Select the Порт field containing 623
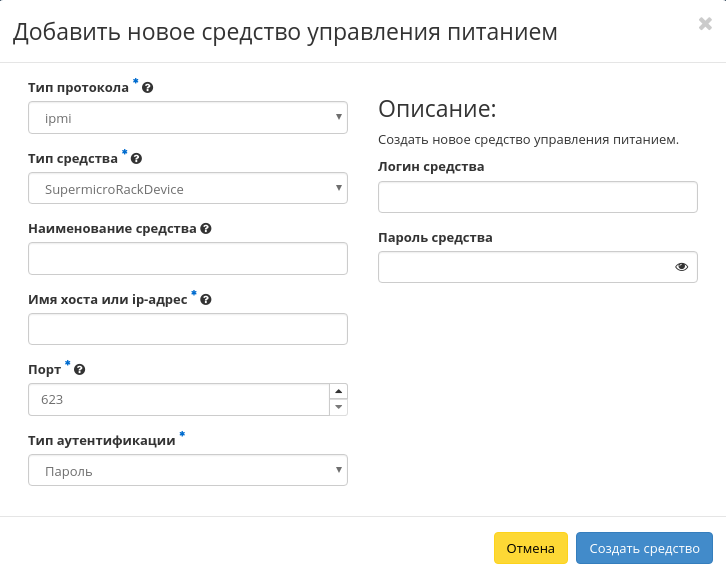The height and width of the screenshot is (575, 726). tap(178, 399)
